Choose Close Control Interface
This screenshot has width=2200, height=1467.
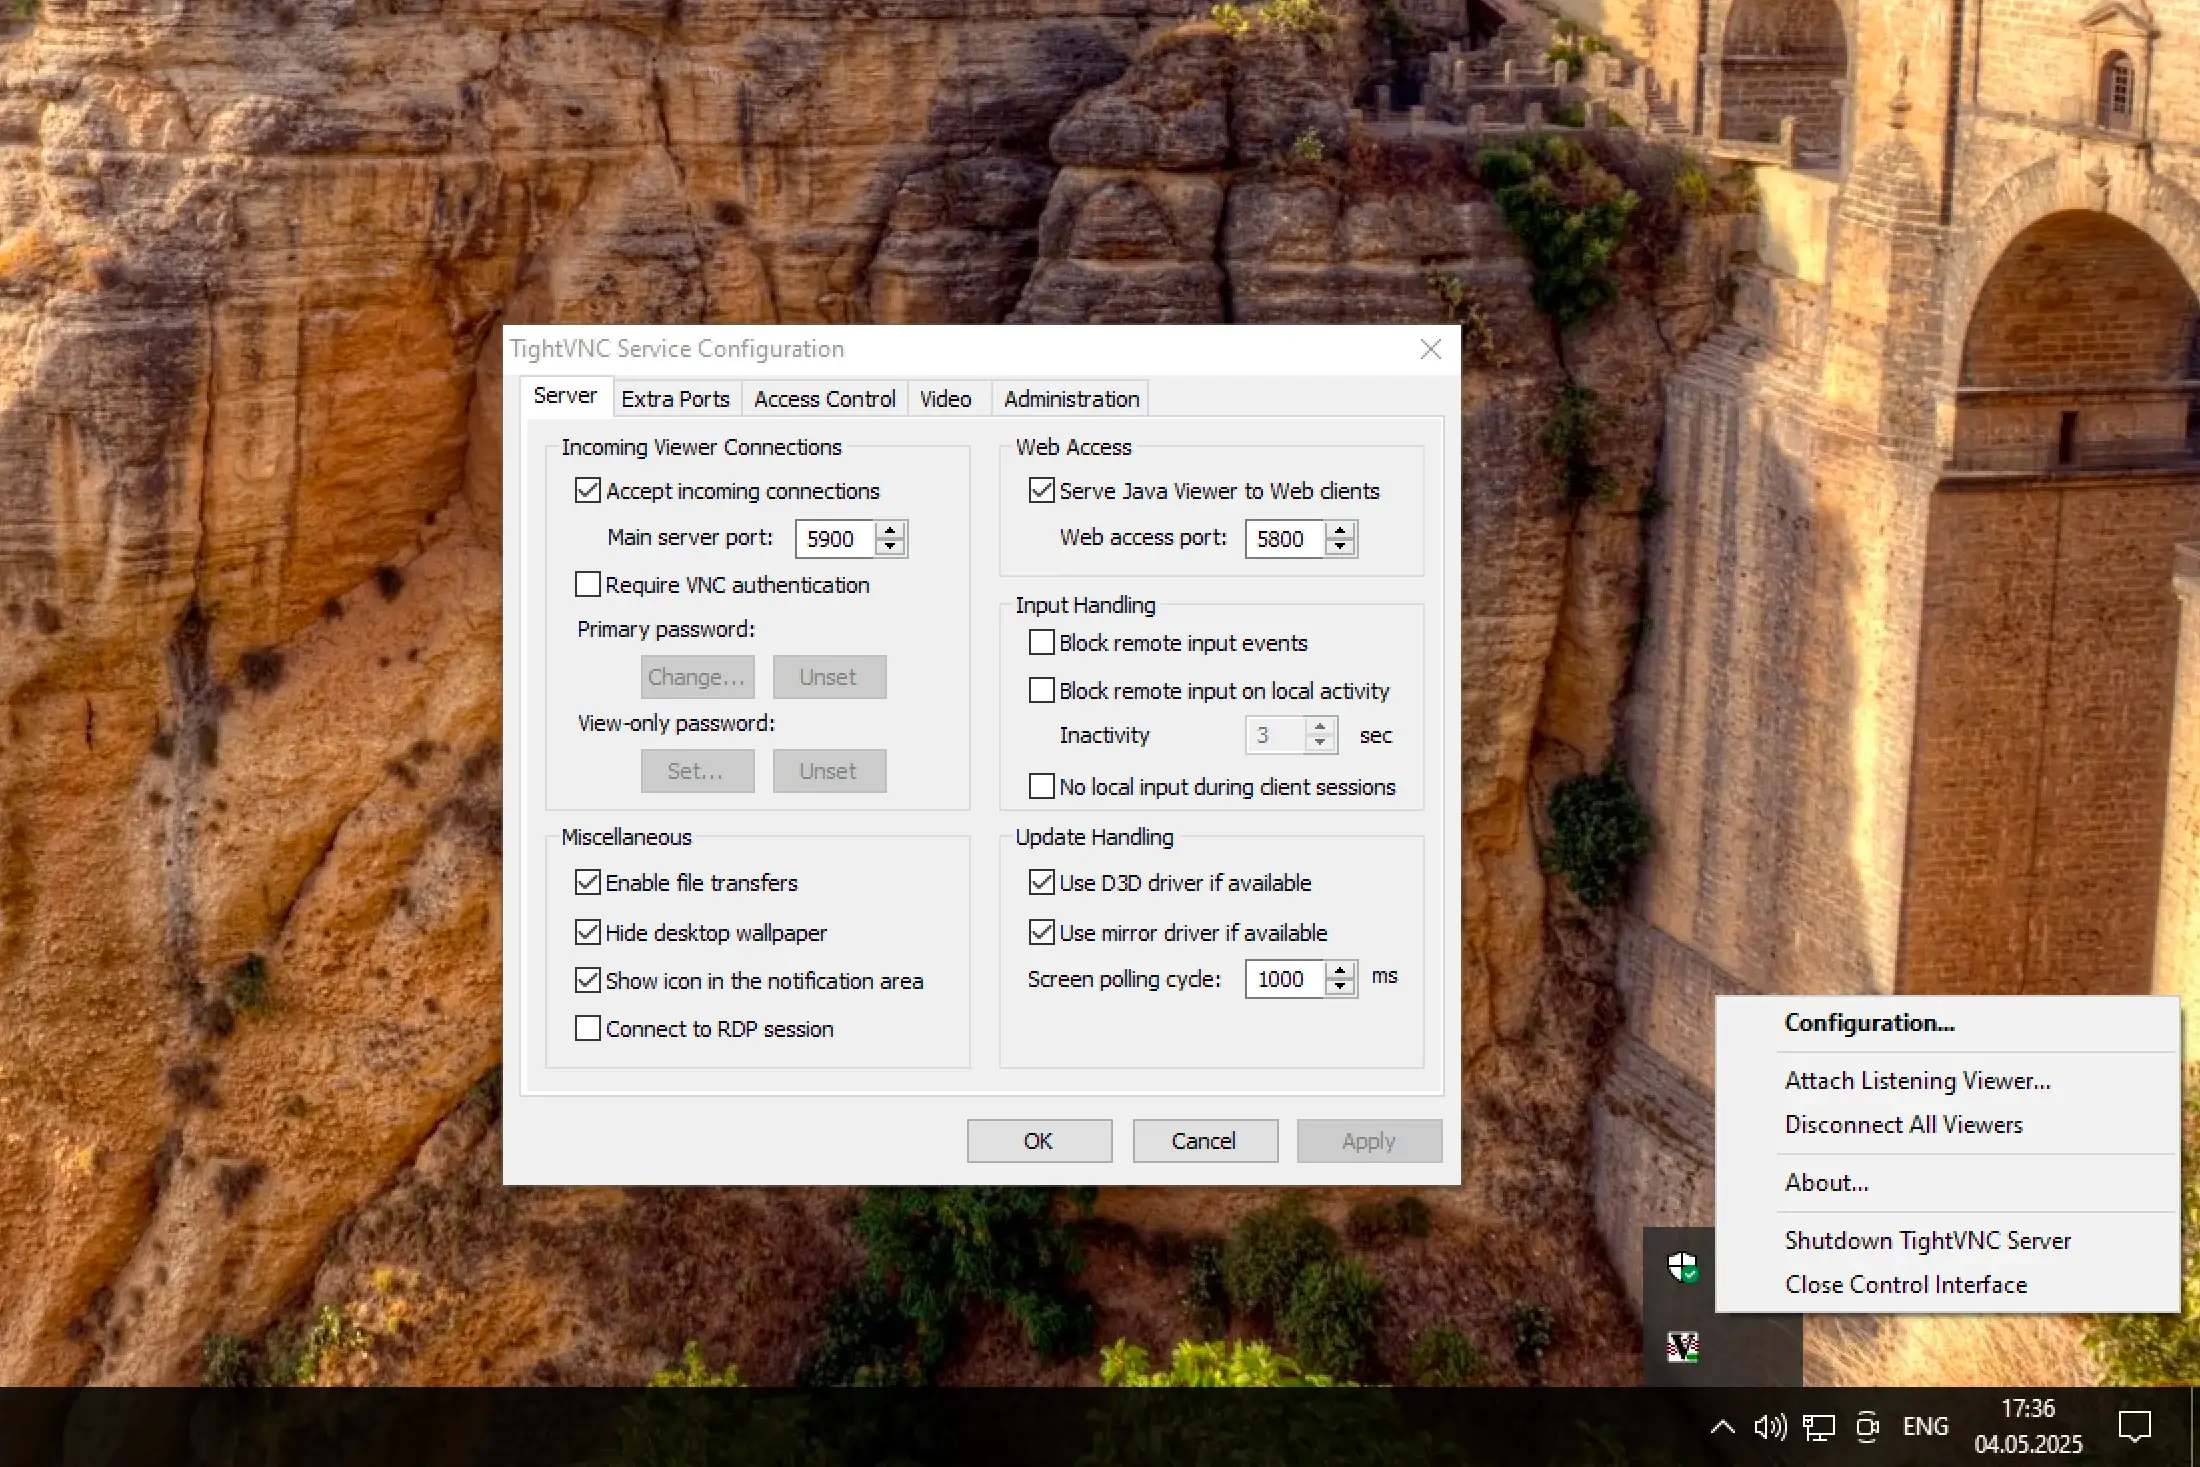click(1947, 1285)
